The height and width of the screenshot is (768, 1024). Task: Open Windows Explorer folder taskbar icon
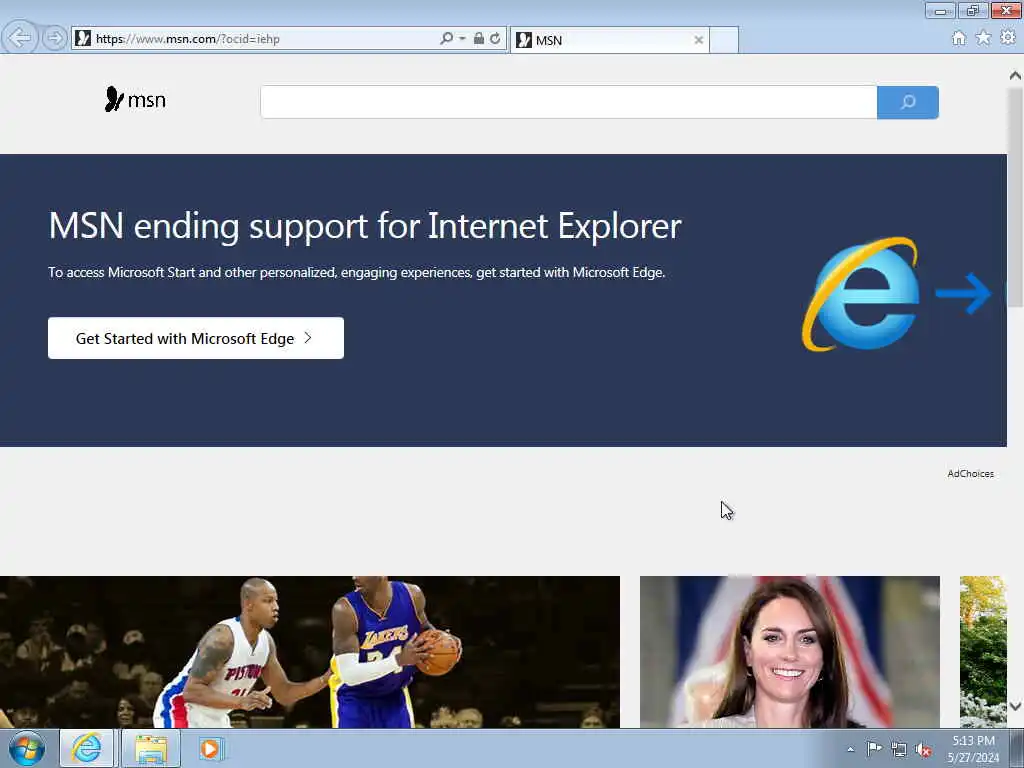tap(152, 748)
